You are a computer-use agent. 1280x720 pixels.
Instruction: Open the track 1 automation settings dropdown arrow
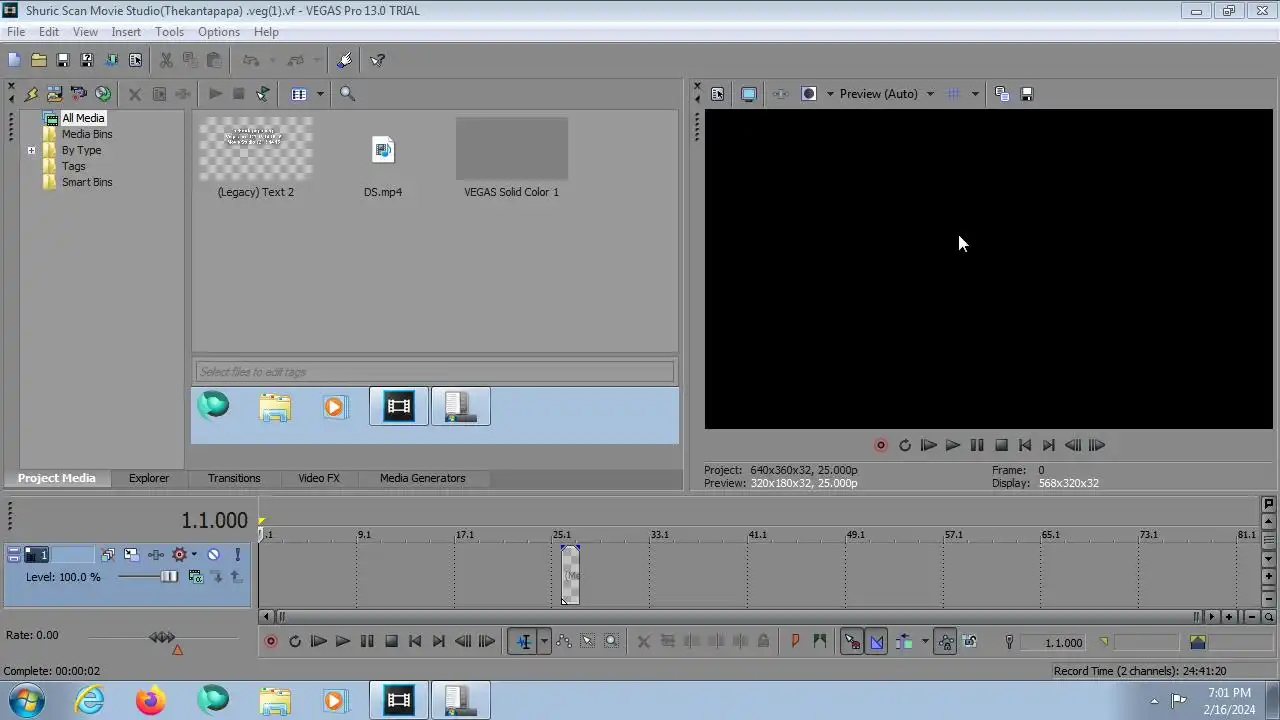pos(194,555)
